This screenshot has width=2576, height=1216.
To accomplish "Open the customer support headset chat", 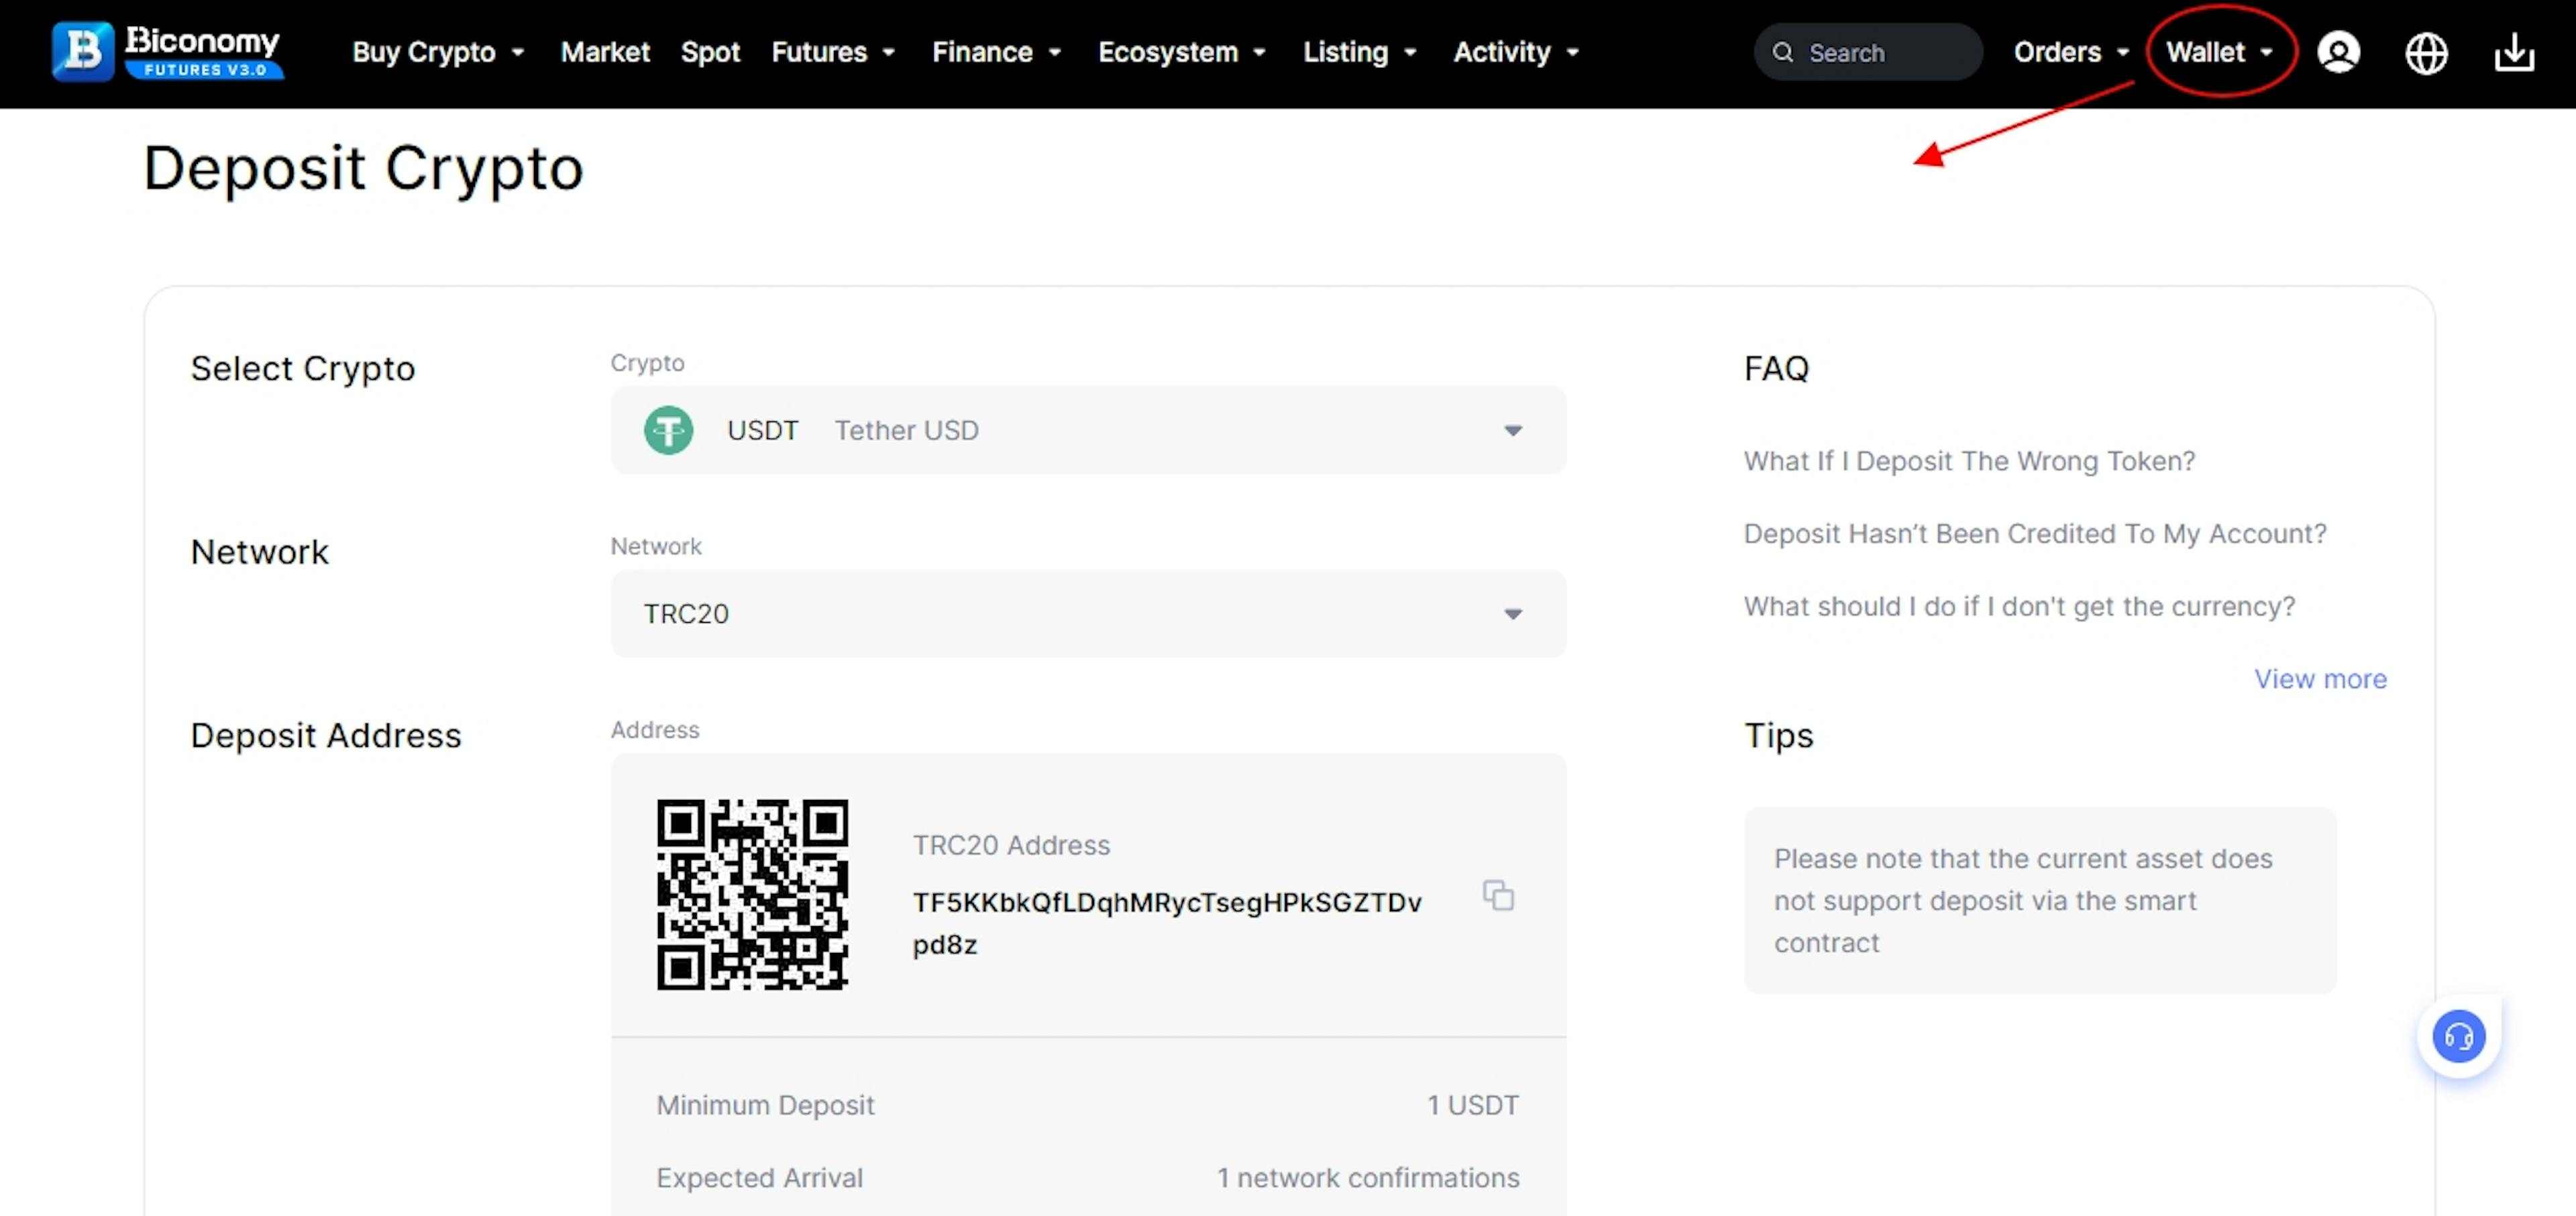I will (x=2458, y=1037).
